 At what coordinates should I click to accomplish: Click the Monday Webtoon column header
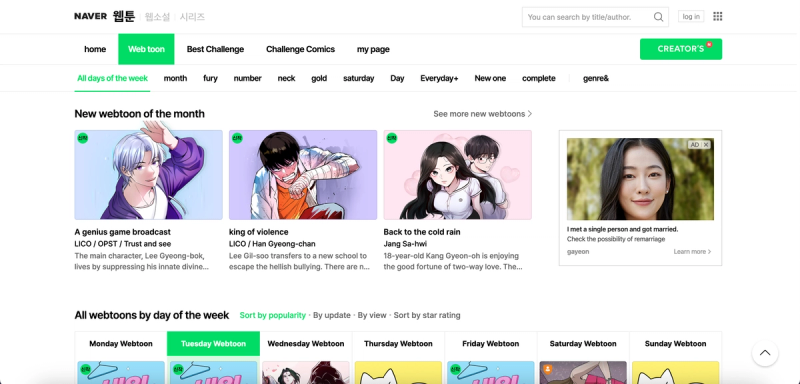(x=121, y=344)
